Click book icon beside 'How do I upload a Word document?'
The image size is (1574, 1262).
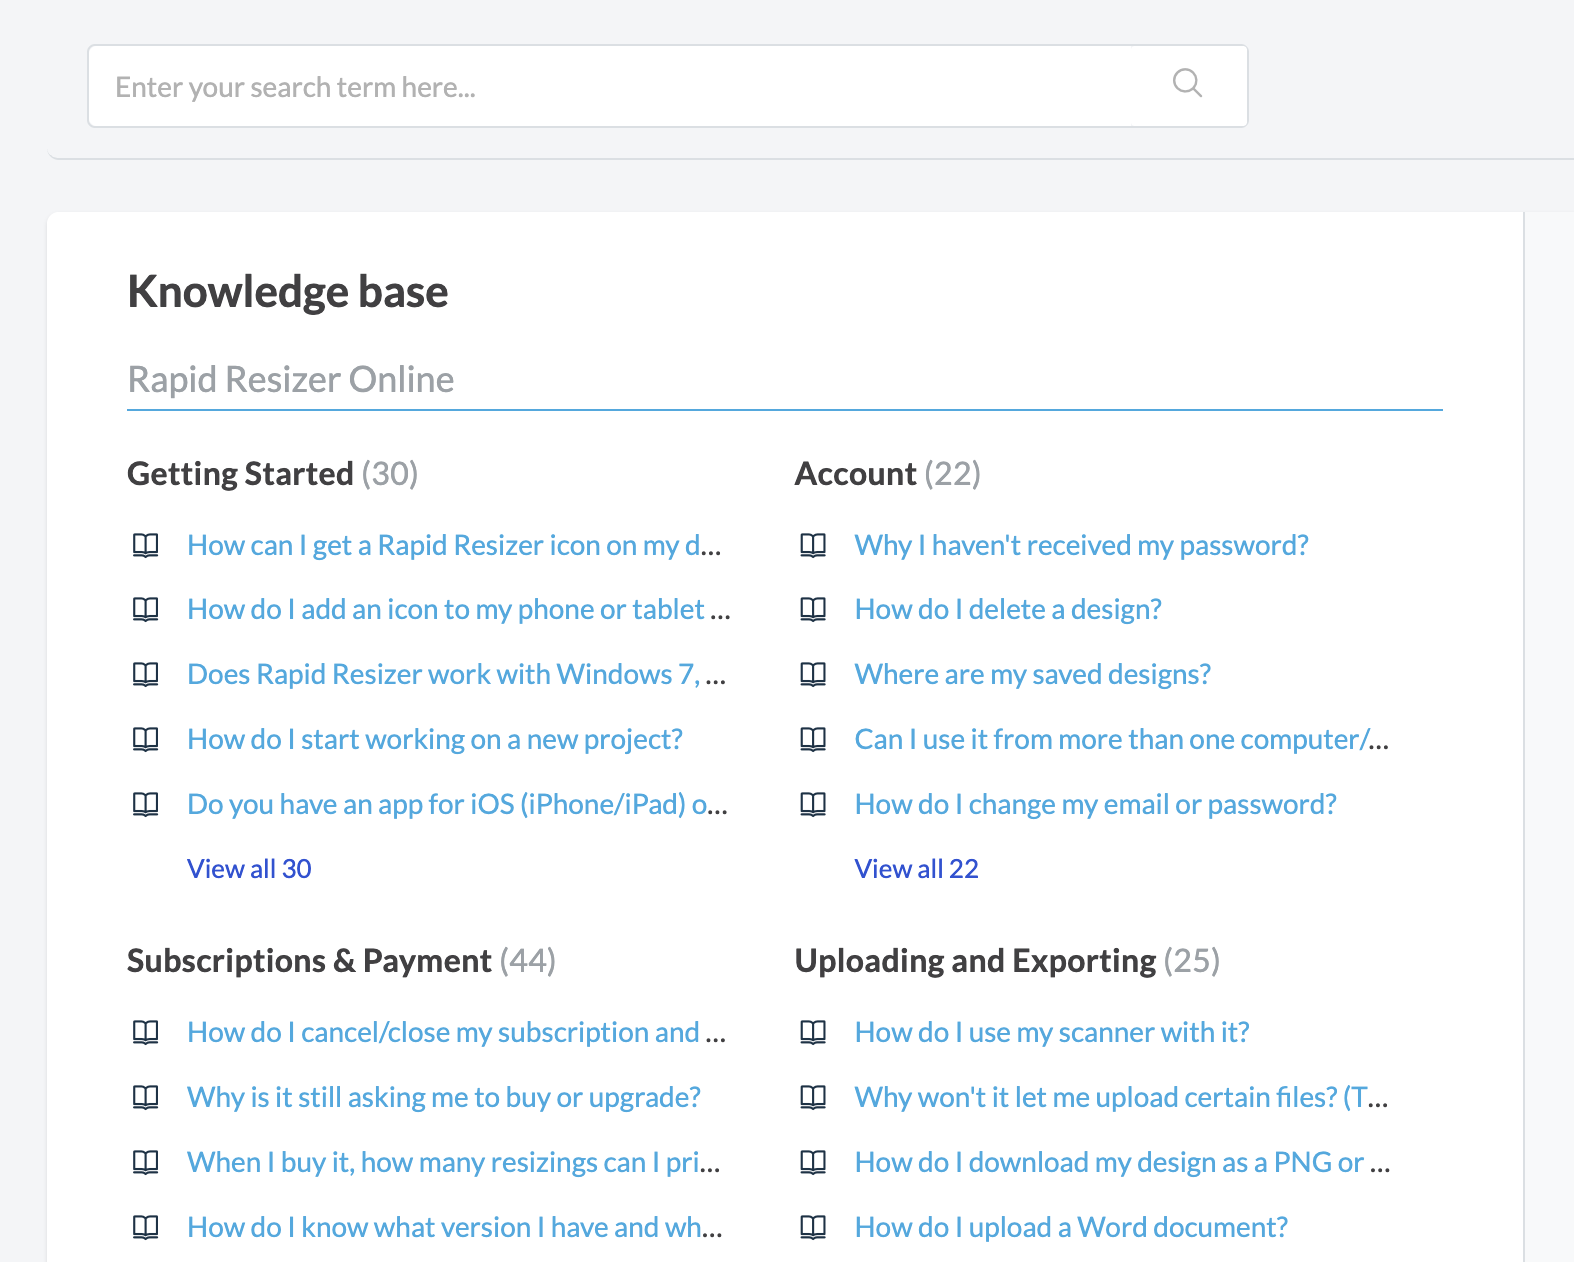click(x=813, y=1227)
